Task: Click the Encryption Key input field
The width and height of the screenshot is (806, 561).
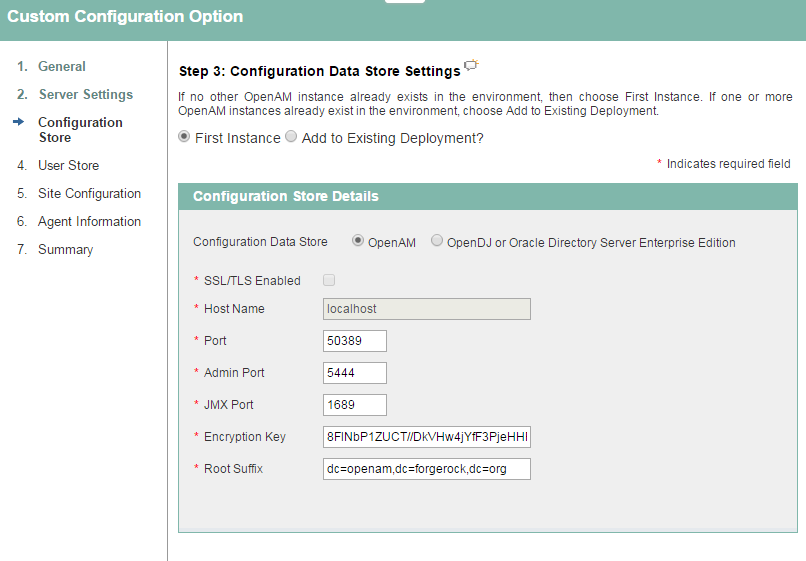Action: coord(427,437)
